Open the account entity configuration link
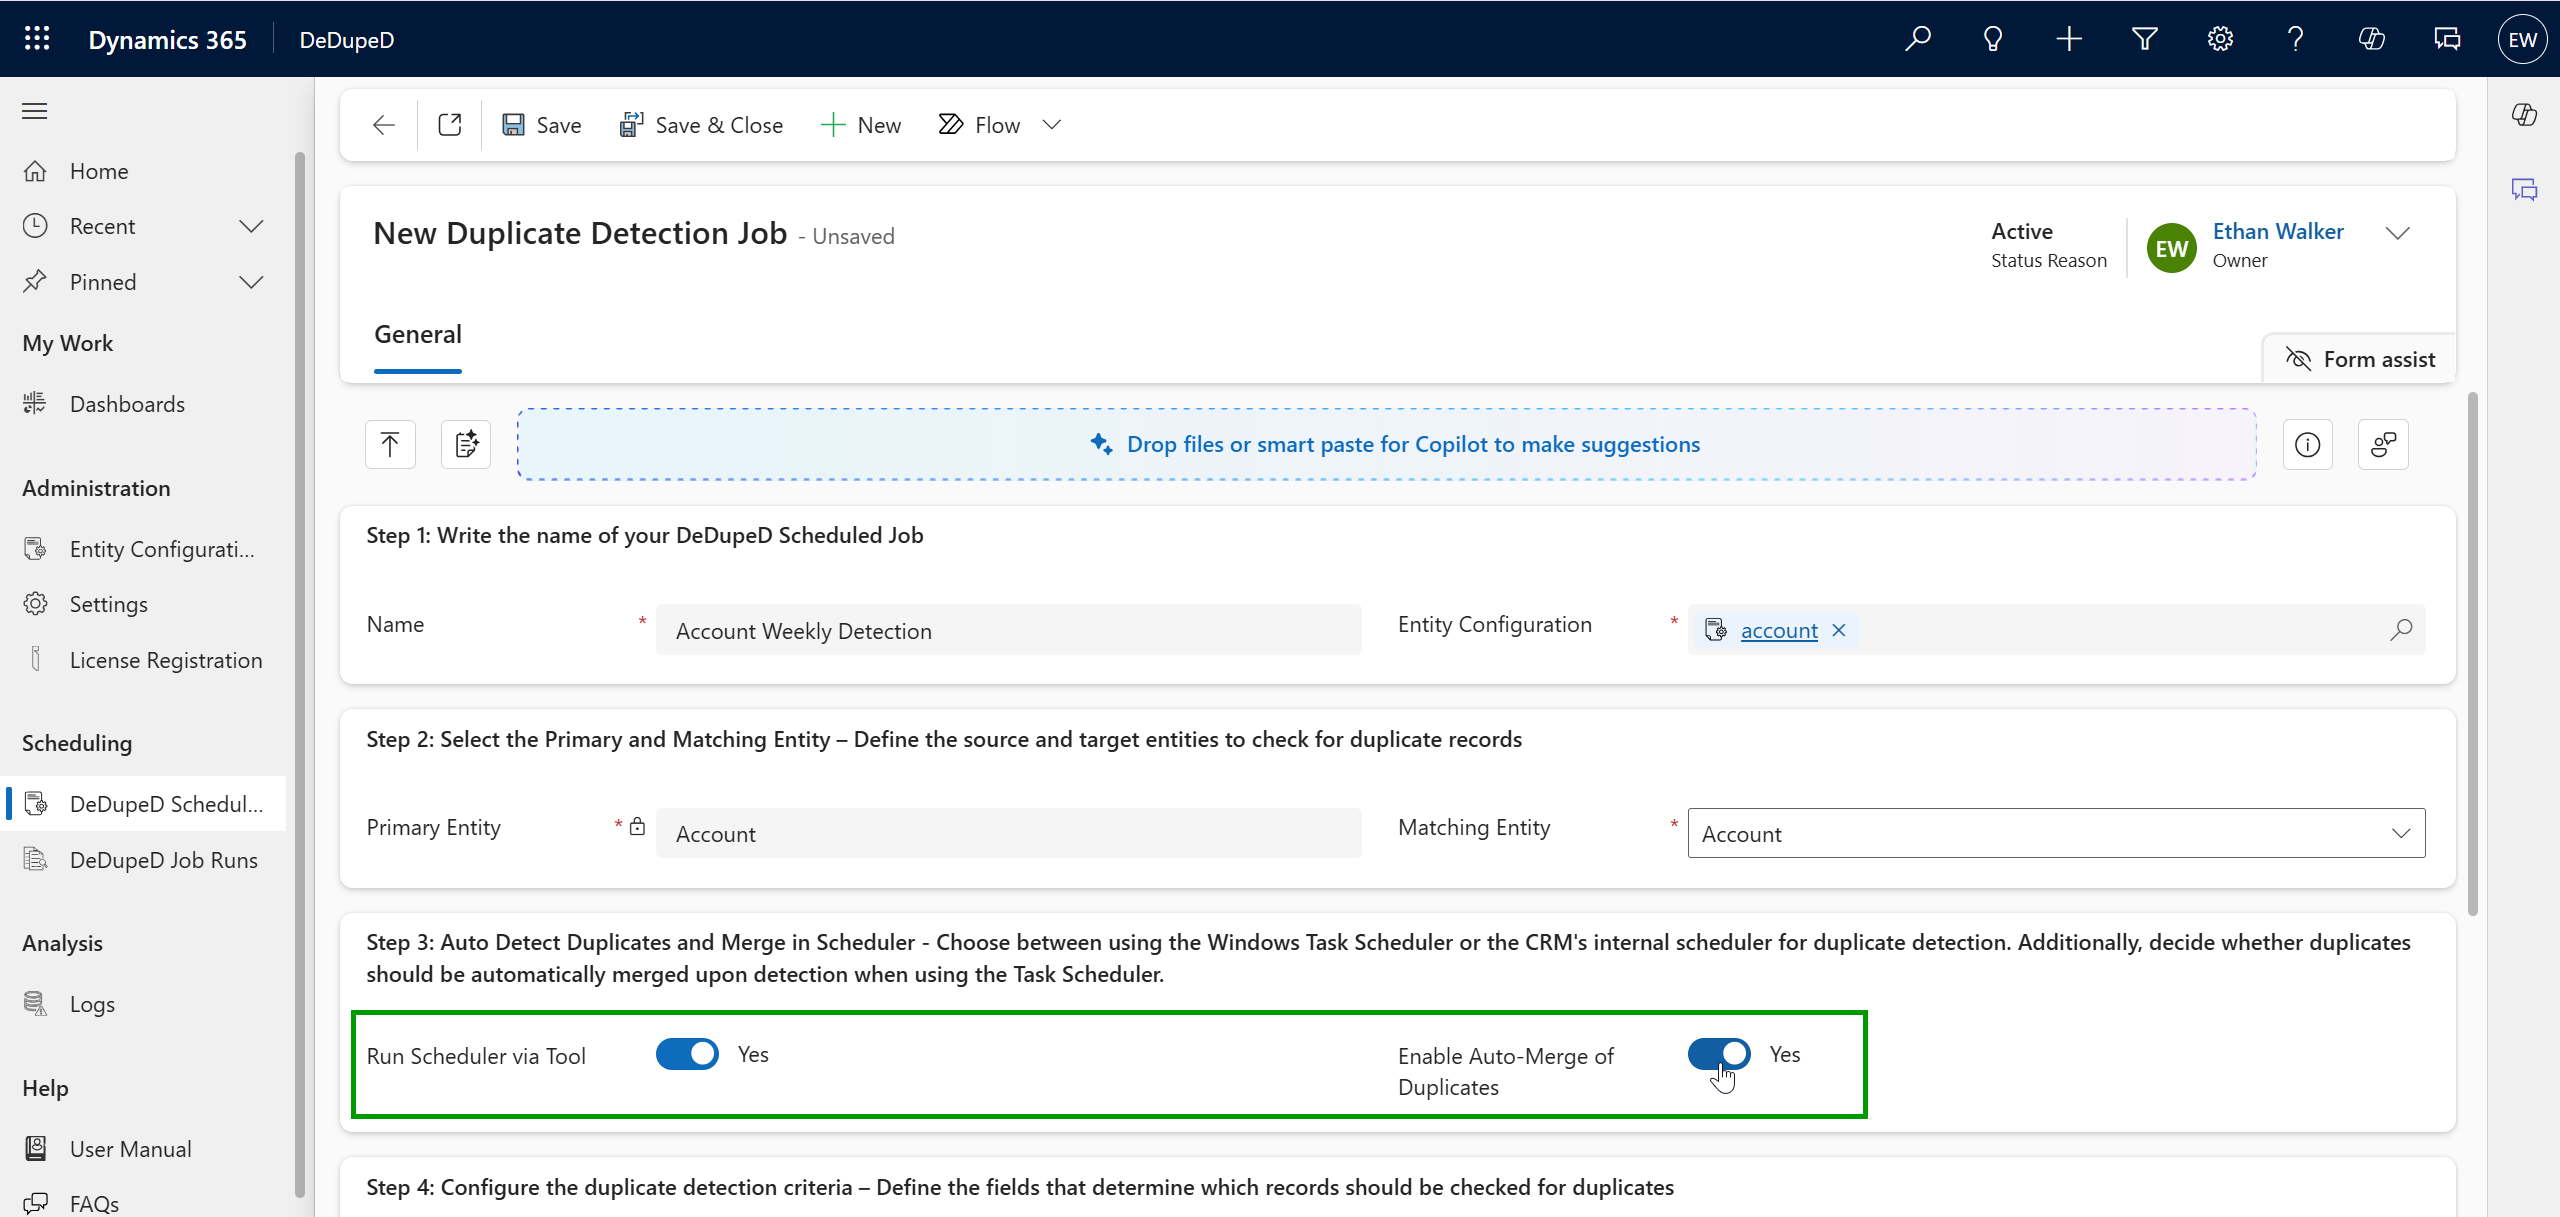 coord(1779,630)
